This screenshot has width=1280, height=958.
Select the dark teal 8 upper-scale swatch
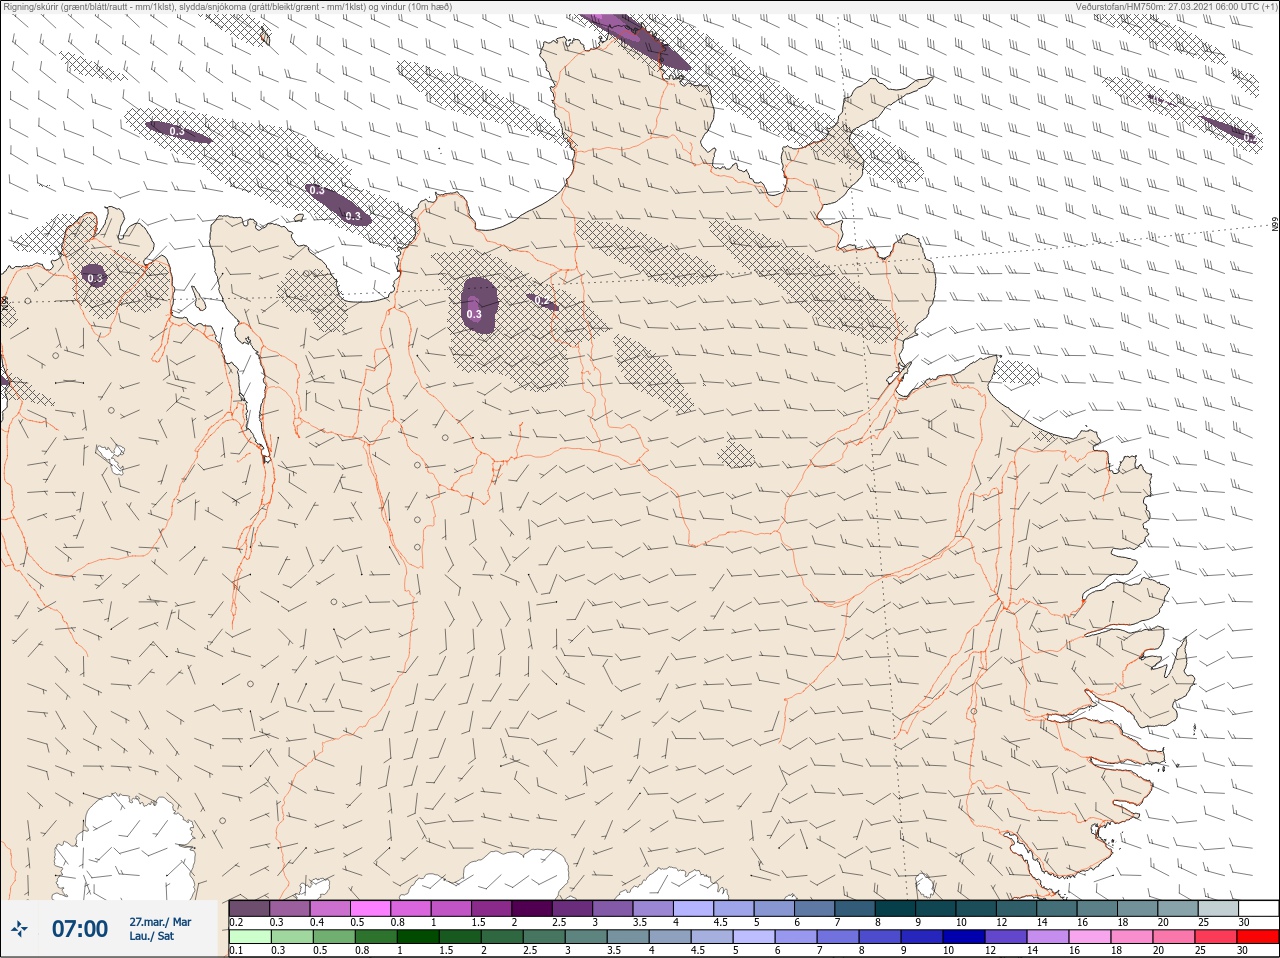click(895, 908)
